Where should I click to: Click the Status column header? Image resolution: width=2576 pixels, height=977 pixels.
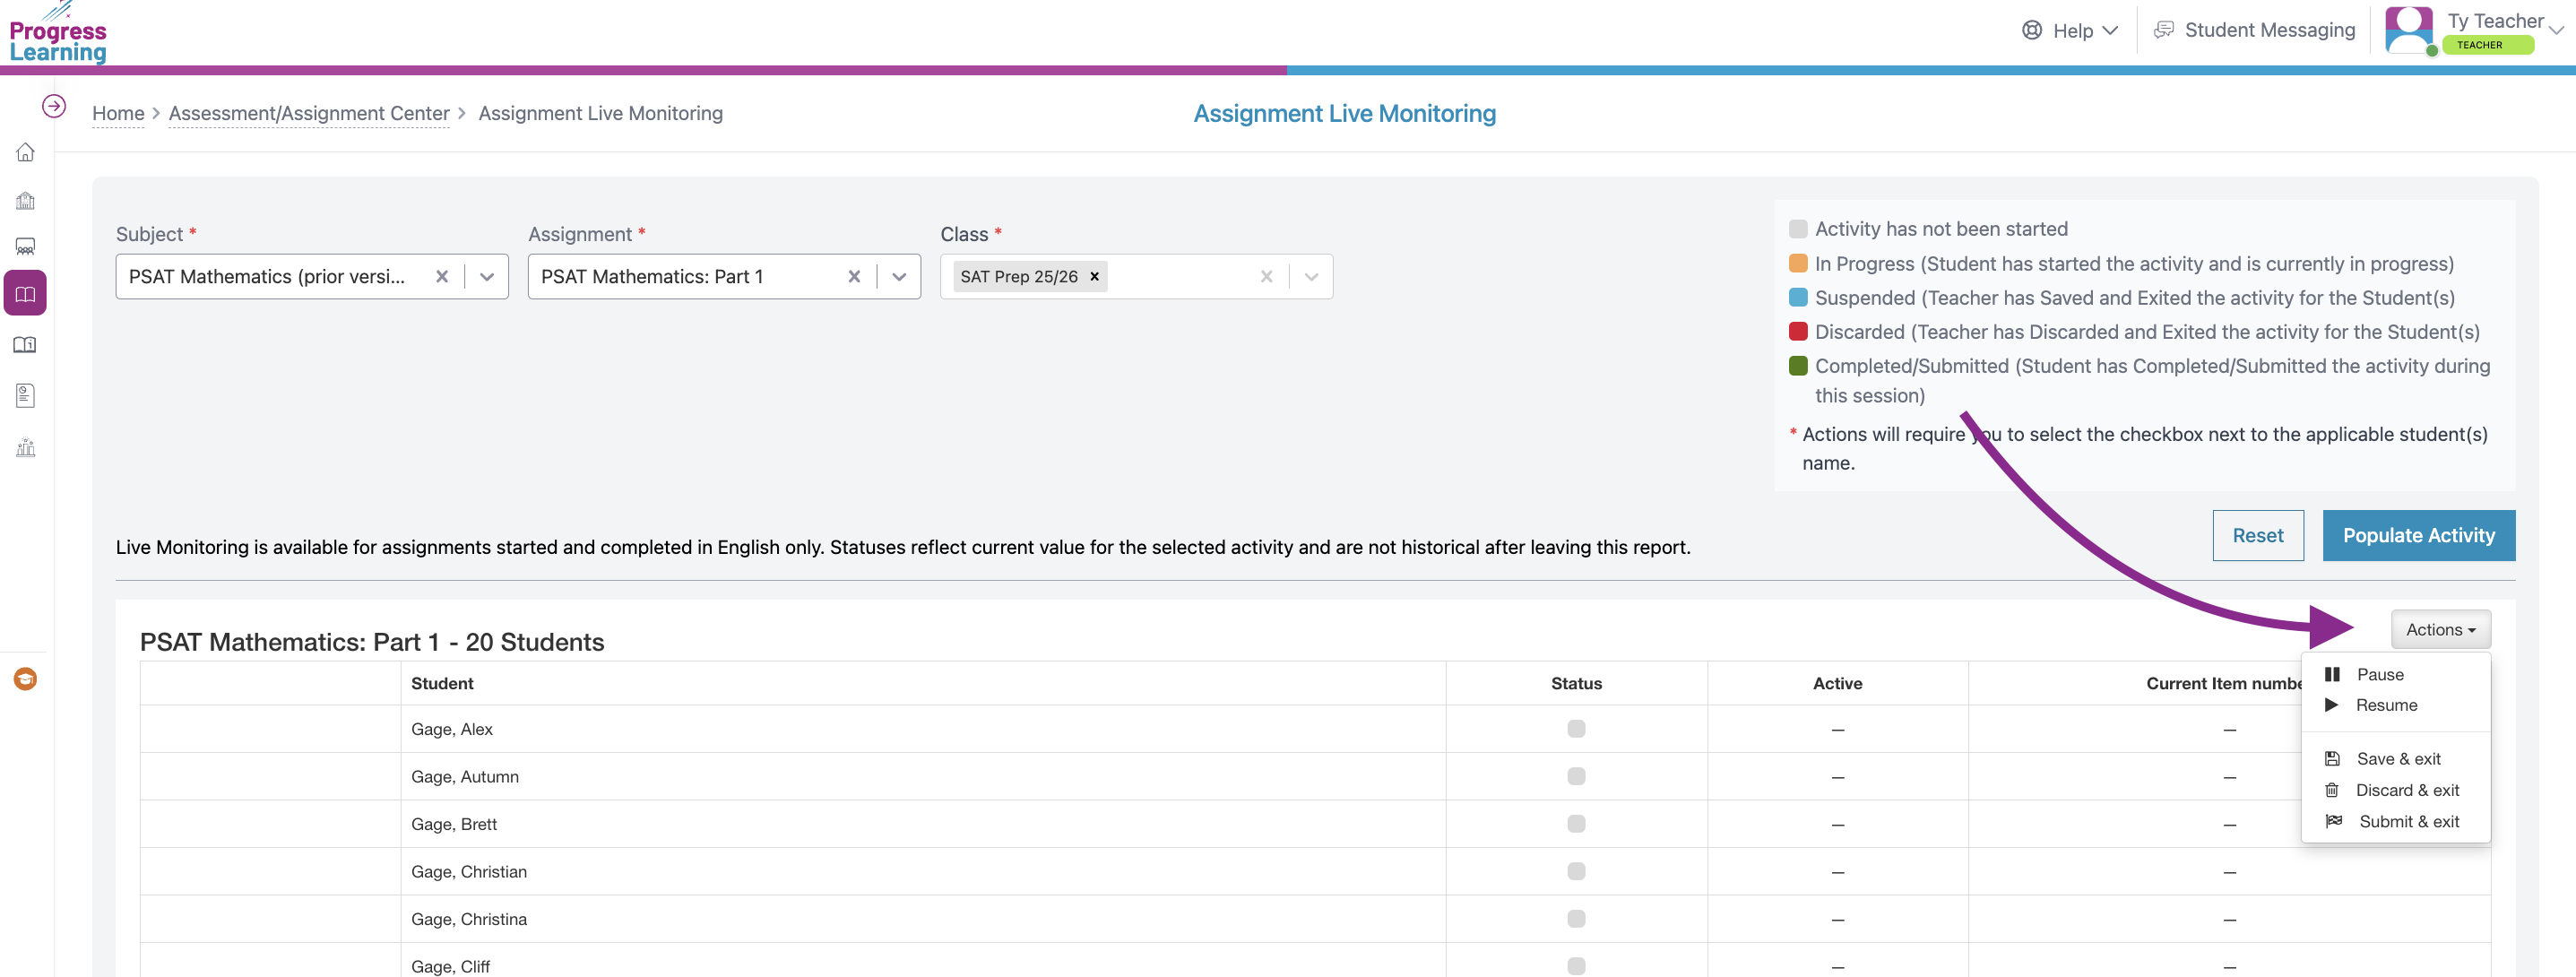click(1576, 683)
